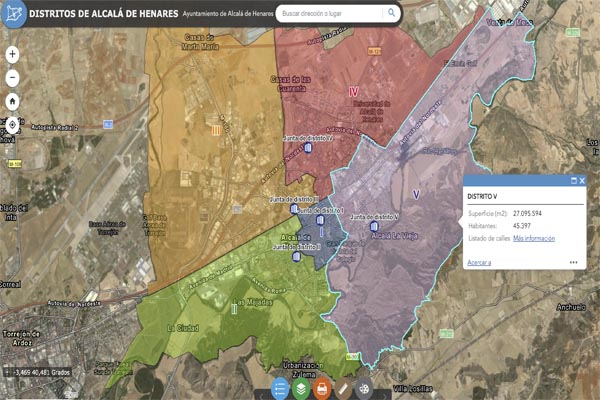Click the 'Acercar a' zoom link
The width and height of the screenshot is (600, 400).
click(479, 262)
